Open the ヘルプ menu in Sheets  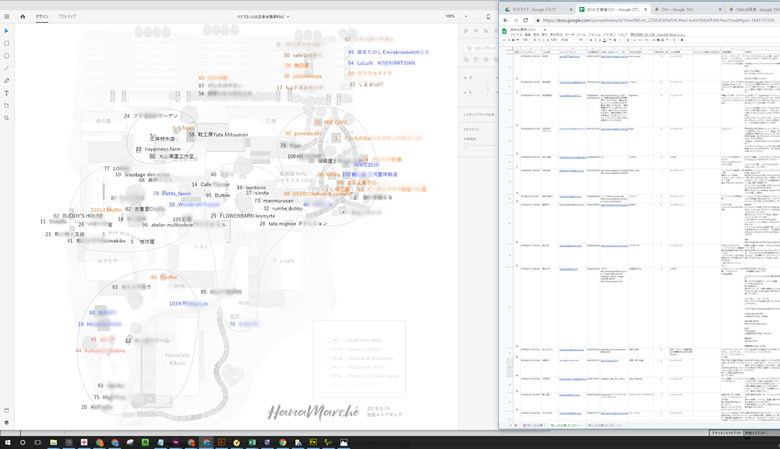click(622, 35)
